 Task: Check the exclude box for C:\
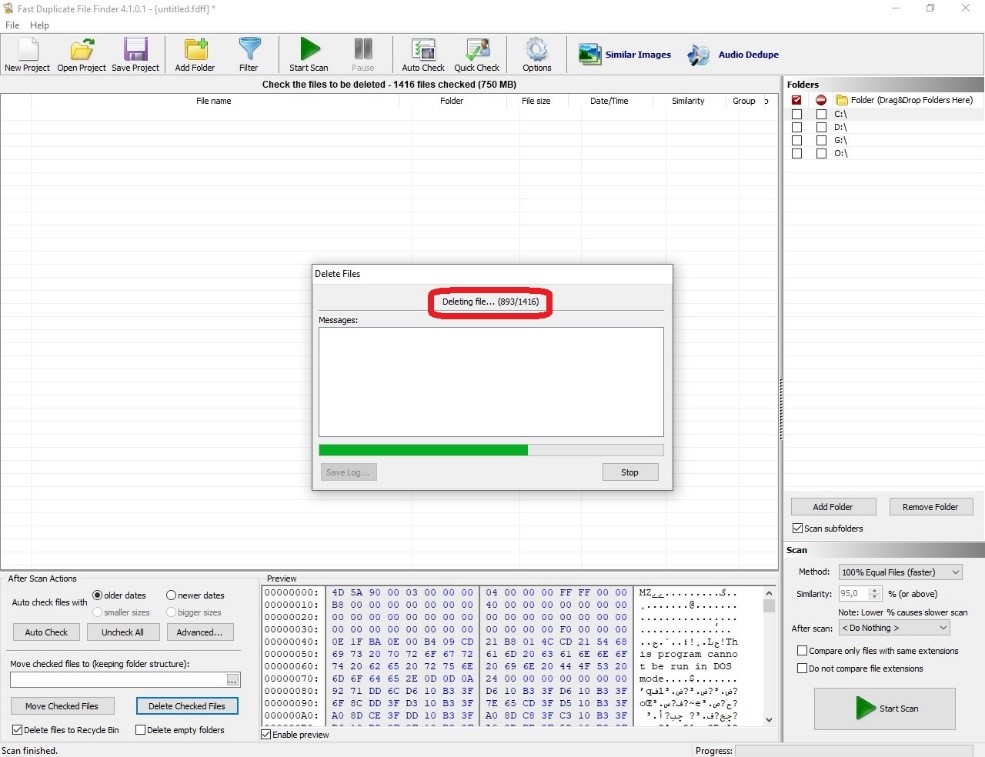(821, 114)
